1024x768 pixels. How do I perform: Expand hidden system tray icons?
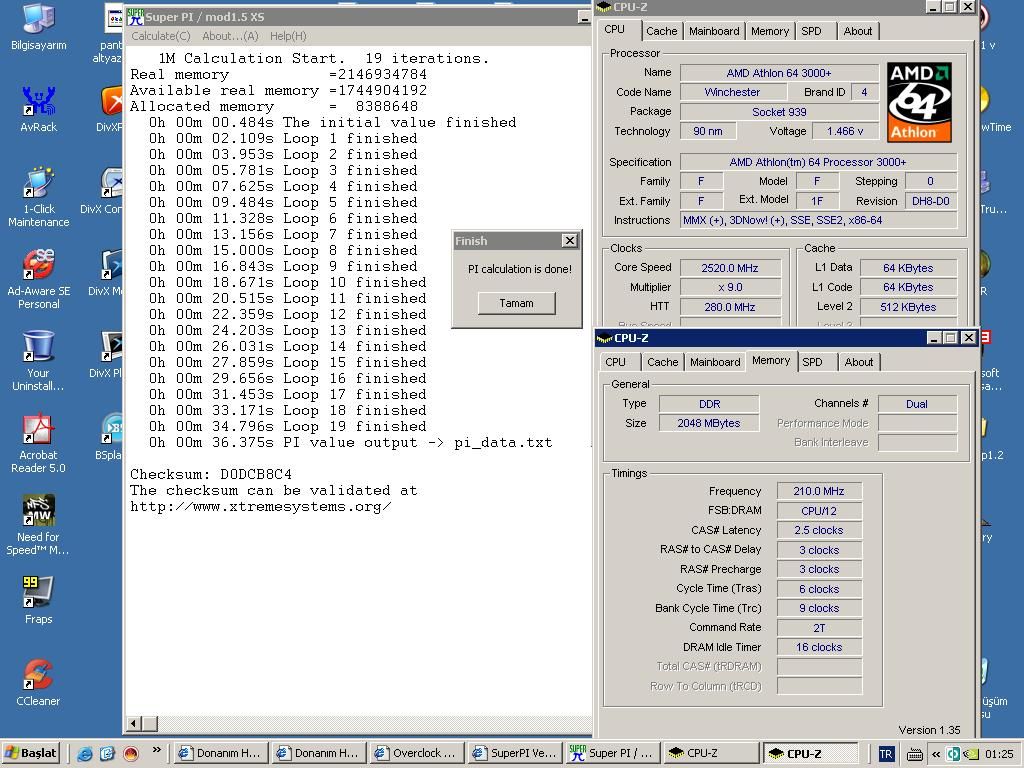(936, 754)
